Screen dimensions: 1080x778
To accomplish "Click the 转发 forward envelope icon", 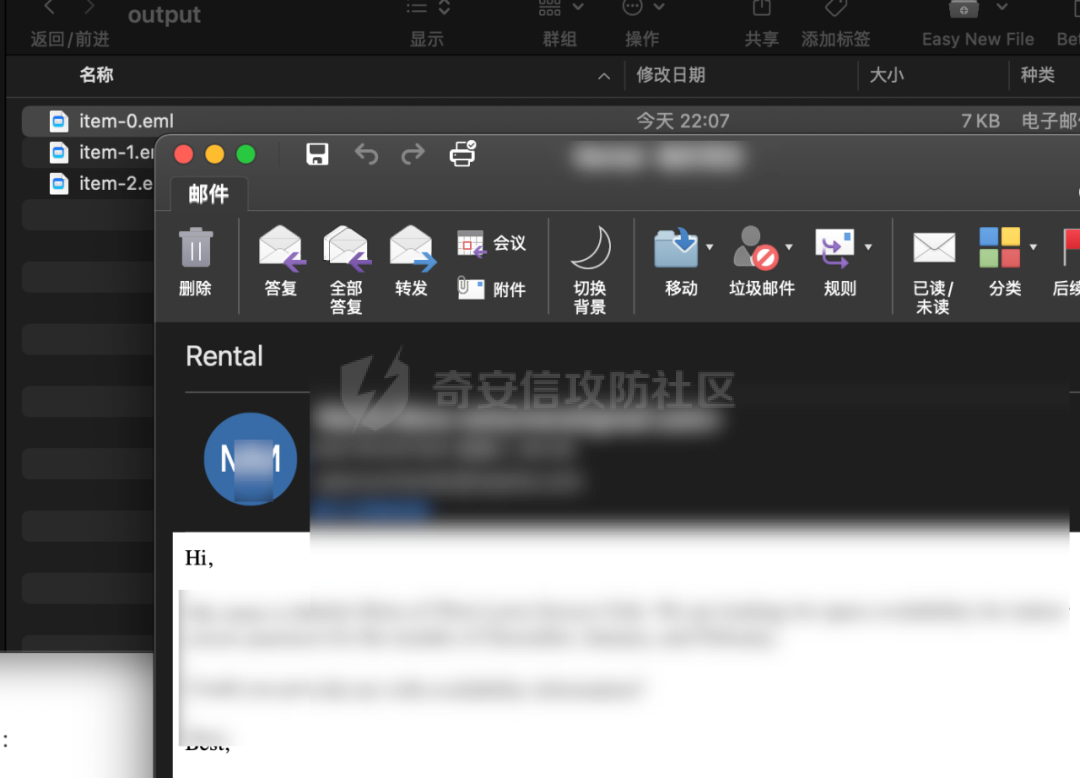I will (x=413, y=248).
